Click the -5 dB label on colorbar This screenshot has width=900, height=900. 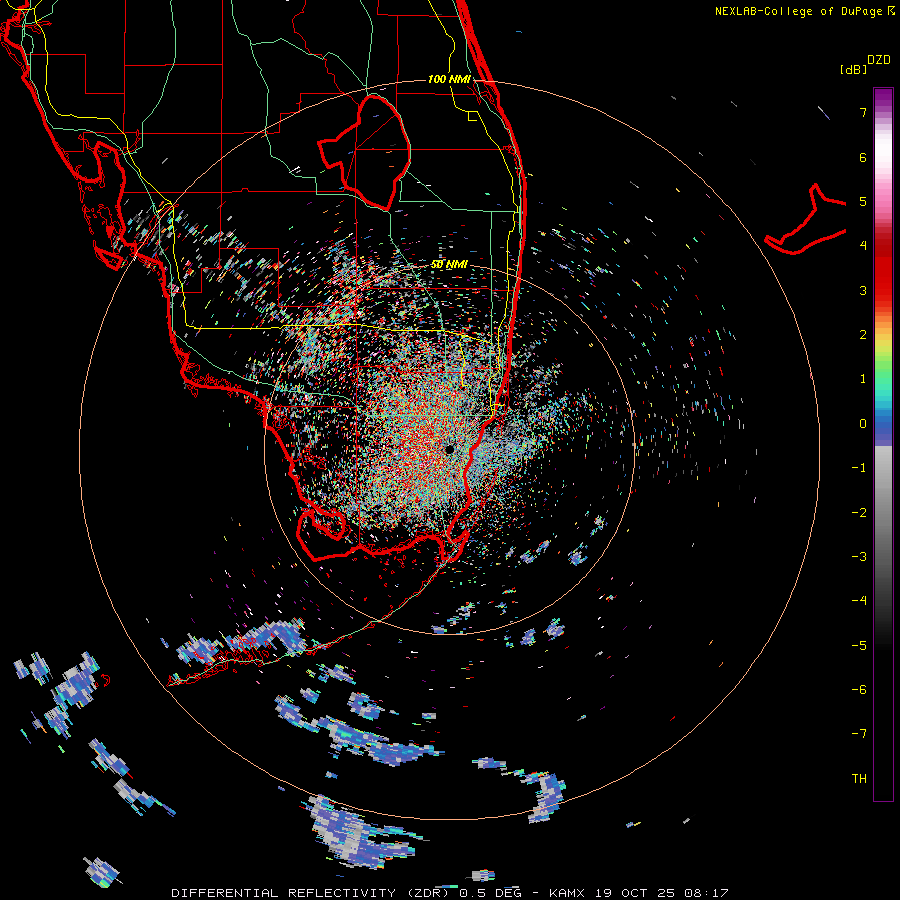point(859,645)
